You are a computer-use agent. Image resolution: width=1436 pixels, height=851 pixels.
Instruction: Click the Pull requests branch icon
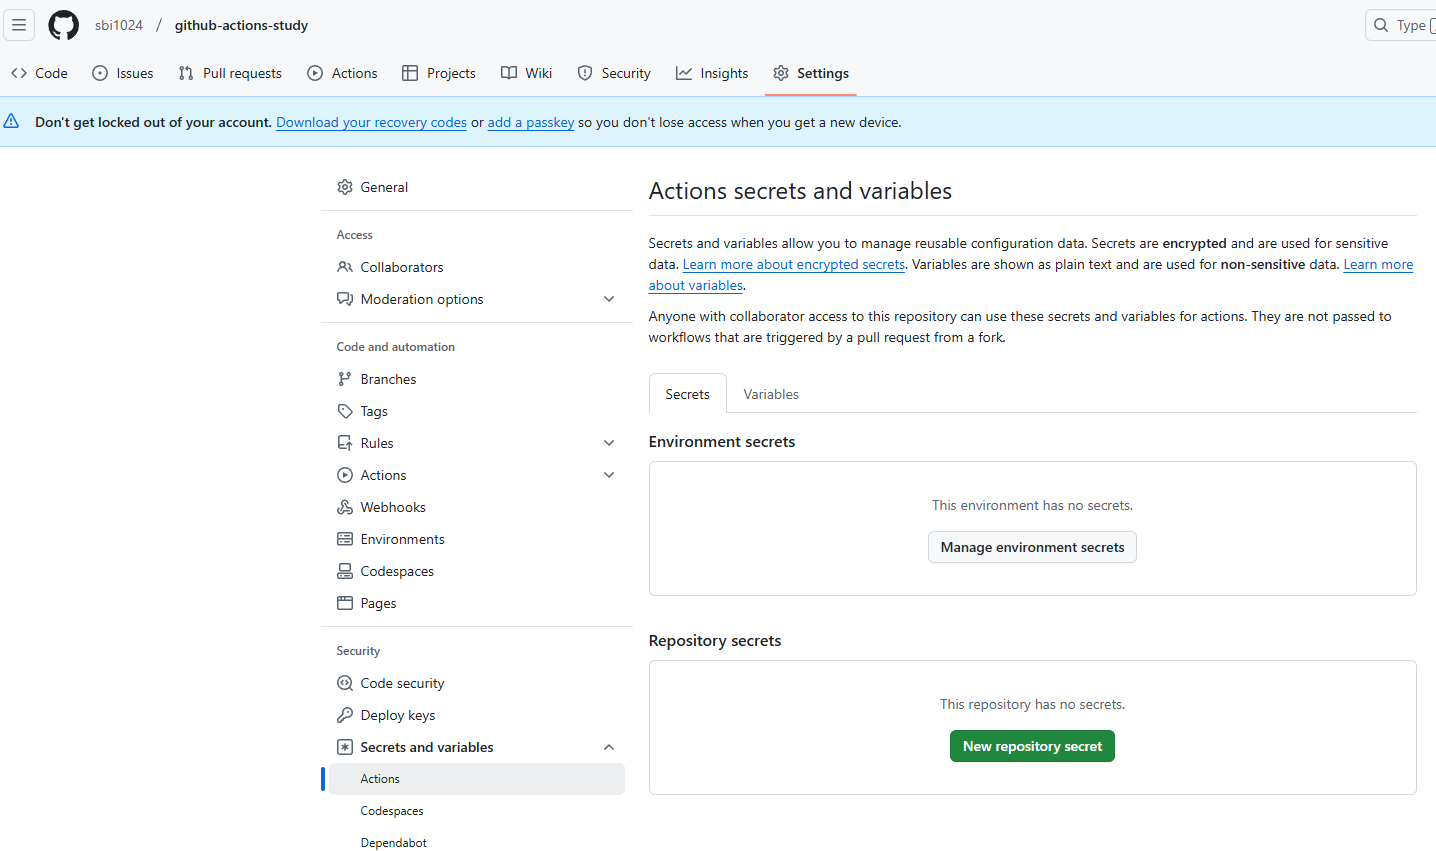(x=186, y=73)
